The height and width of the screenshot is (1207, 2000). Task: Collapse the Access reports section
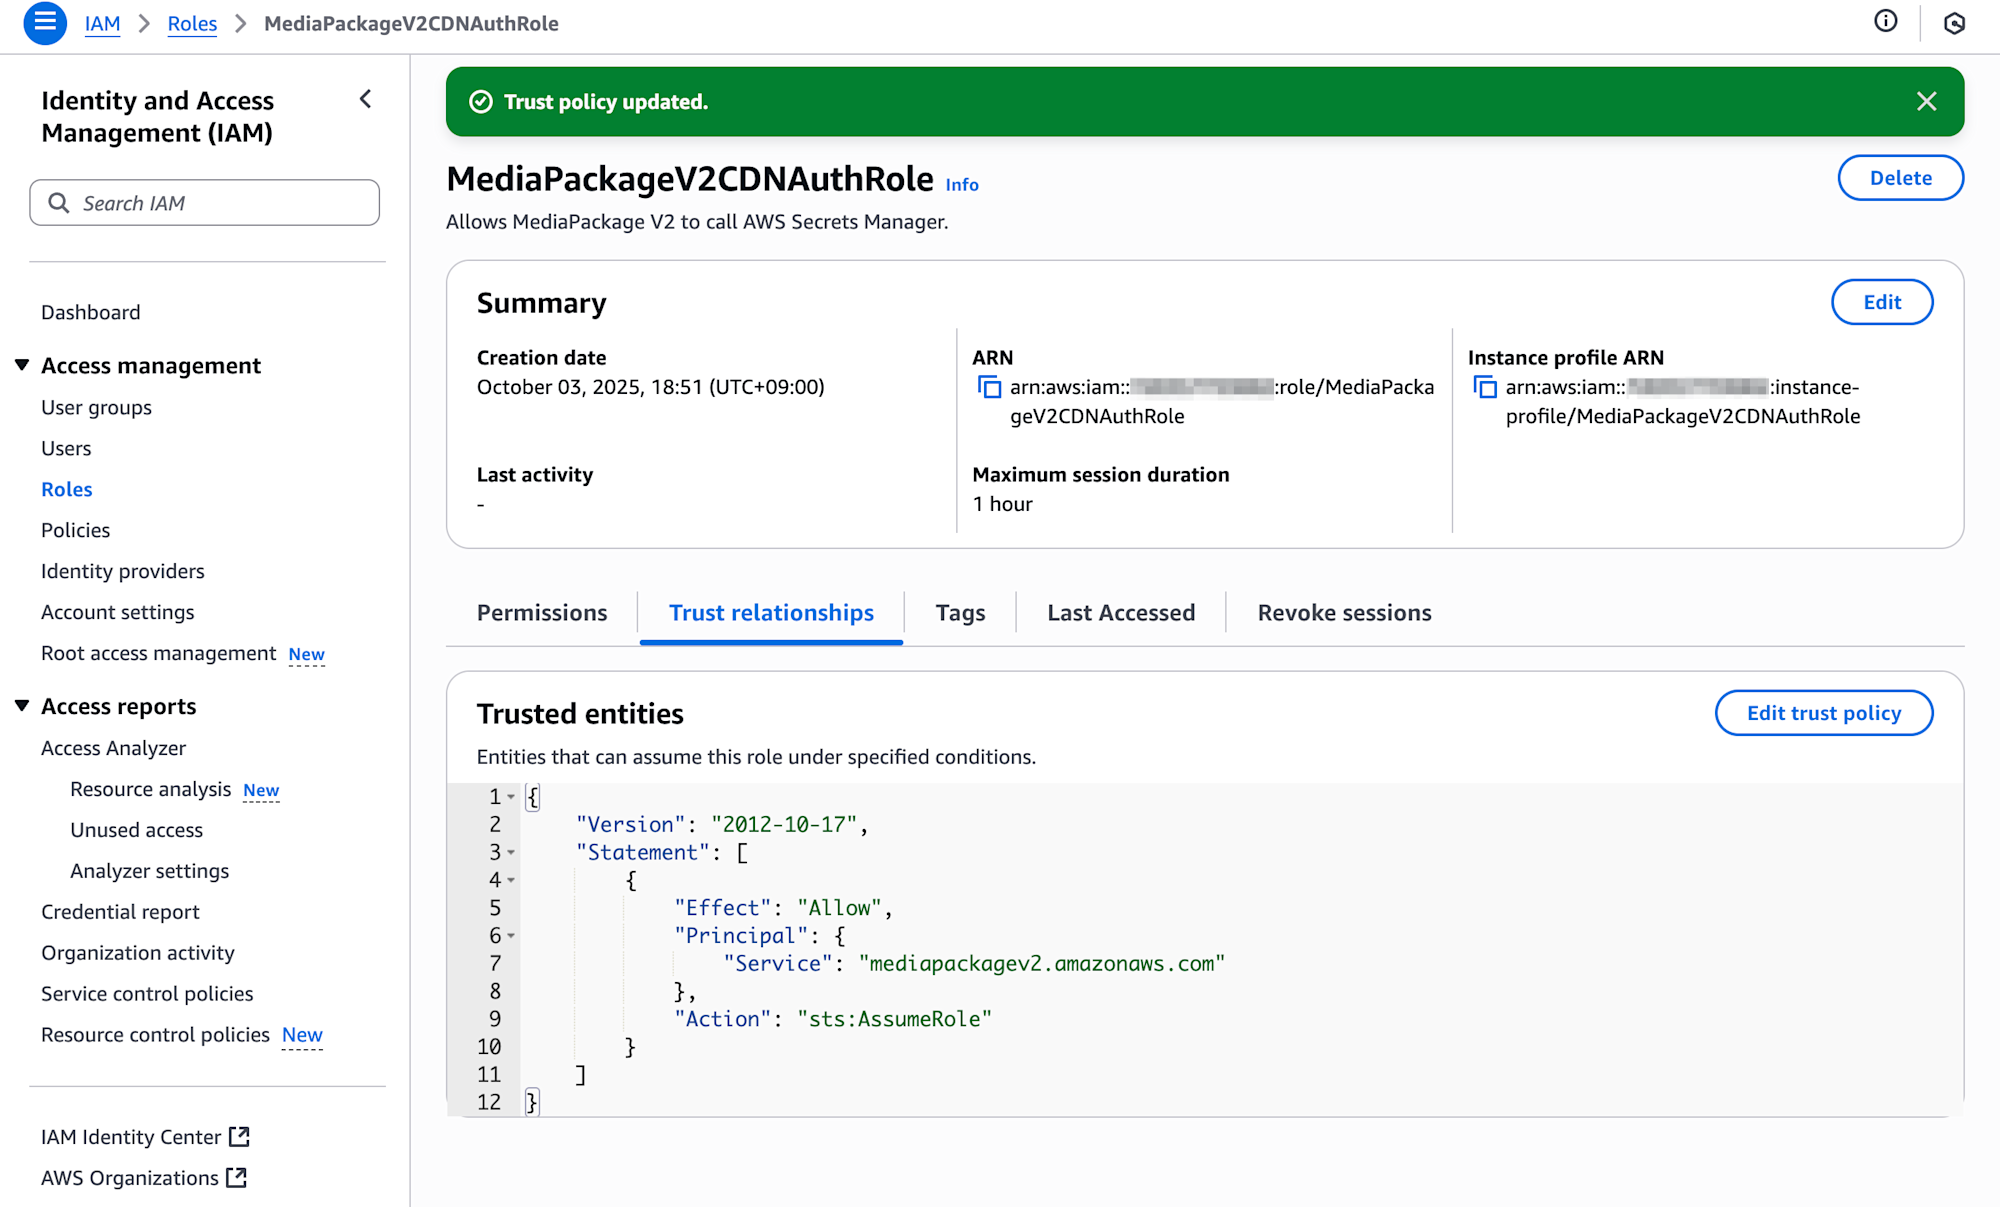22,706
